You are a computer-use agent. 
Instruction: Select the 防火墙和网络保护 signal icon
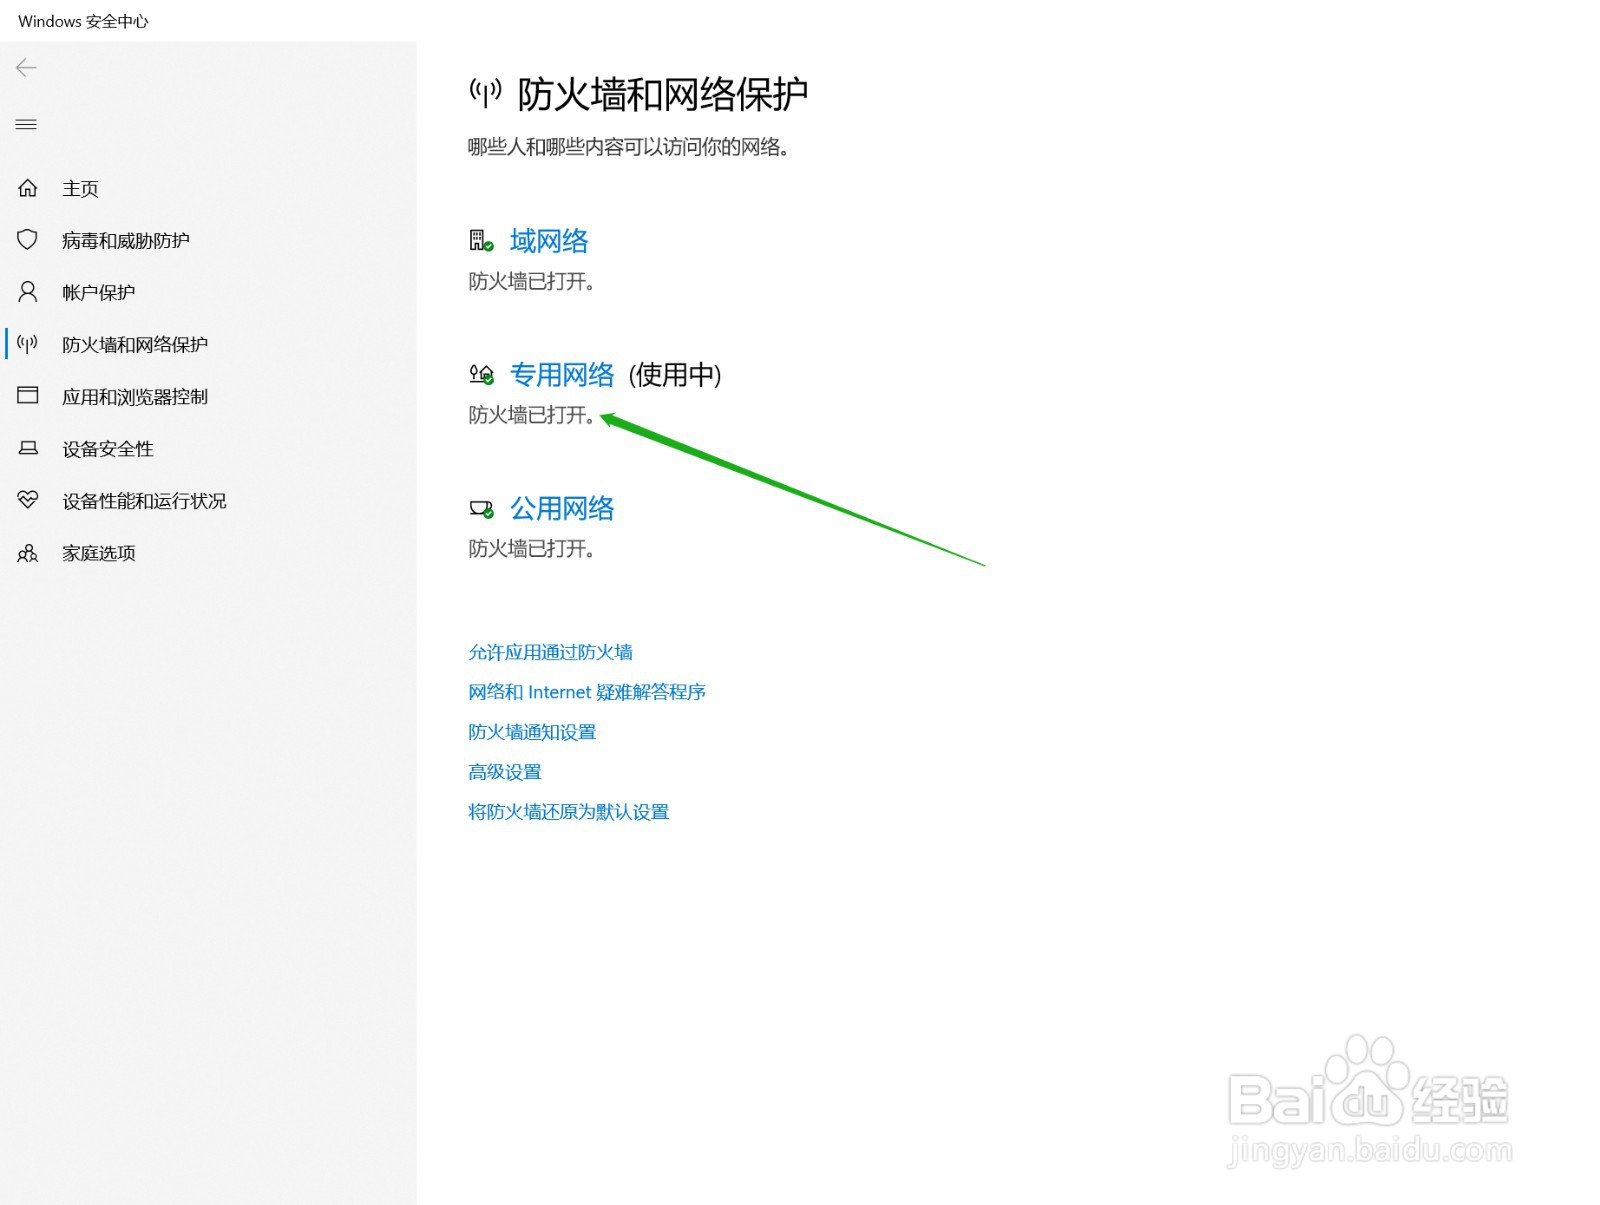pyautogui.click(x=27, y=343)
